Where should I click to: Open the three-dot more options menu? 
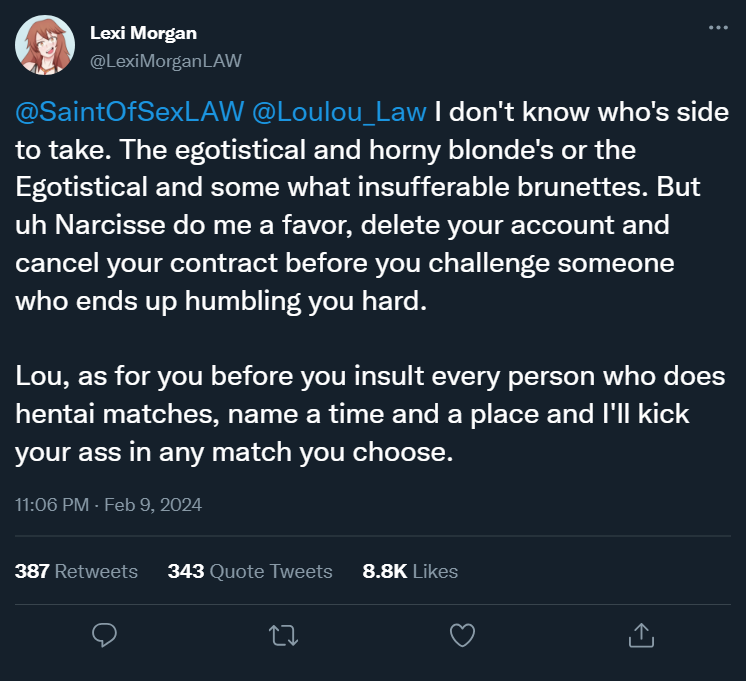pos(718,28)
